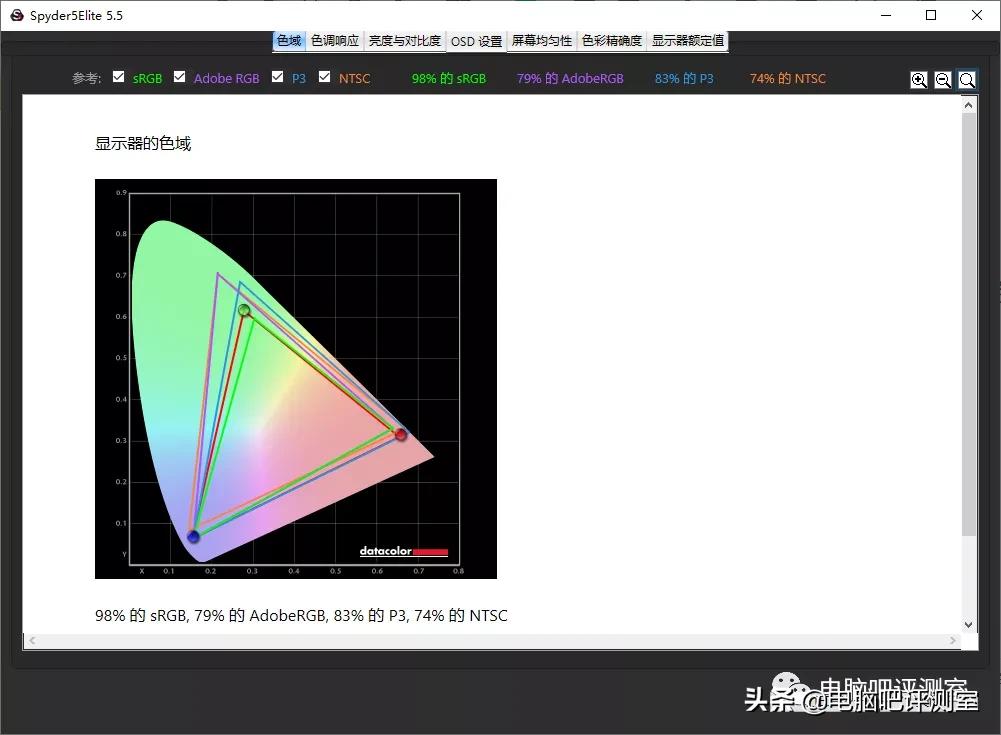This screenshot has height=735, width=1001.
Task: Open the 亮度与对比度 tab
Action: pyautogui.click(x=404, y=40)
